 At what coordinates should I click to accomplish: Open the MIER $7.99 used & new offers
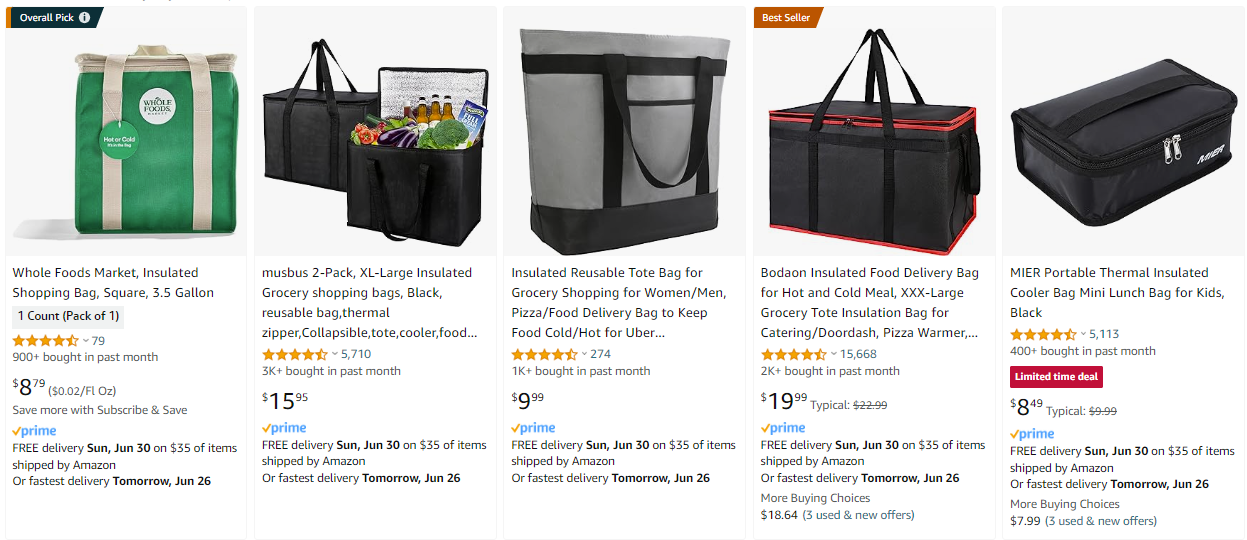1083,520
